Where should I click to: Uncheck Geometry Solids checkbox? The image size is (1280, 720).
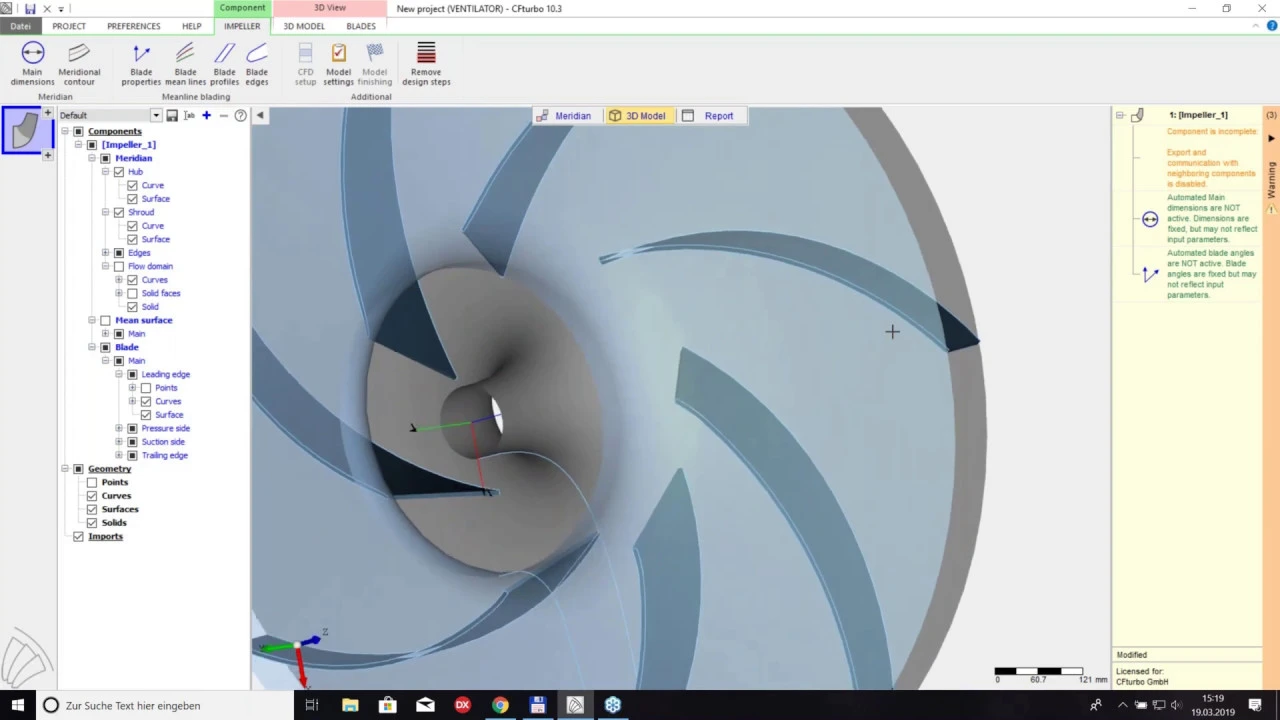[92, 523]
